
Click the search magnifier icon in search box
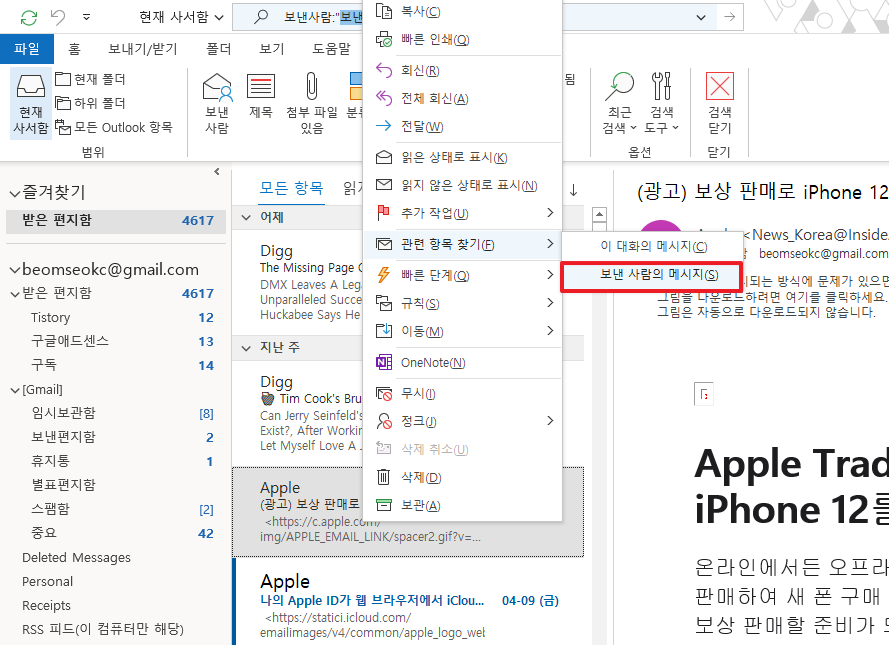(x=260, y=17)
